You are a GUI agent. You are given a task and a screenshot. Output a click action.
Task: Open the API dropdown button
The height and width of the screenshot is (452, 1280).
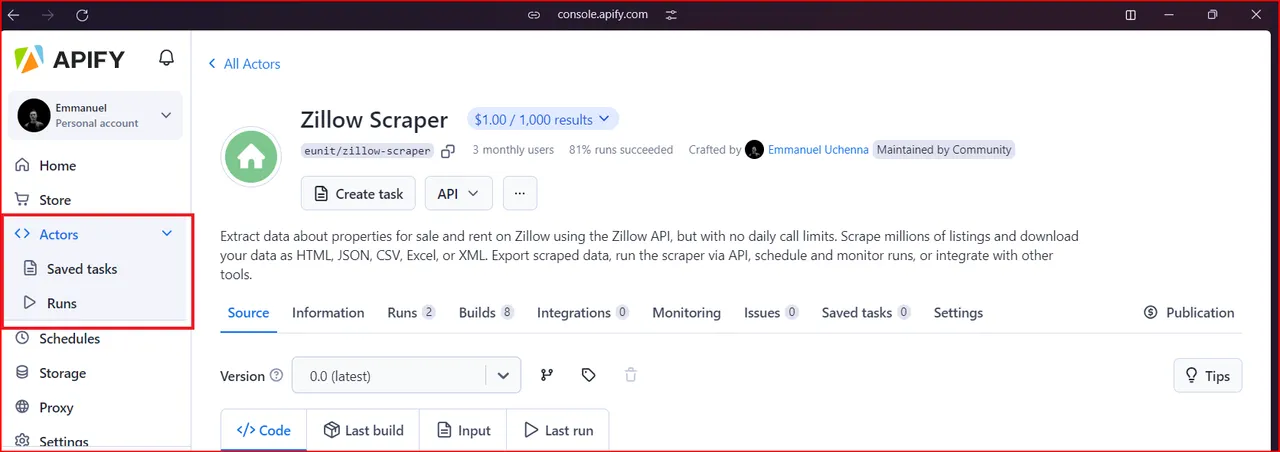pyautogui.click(x=459, y=194)
